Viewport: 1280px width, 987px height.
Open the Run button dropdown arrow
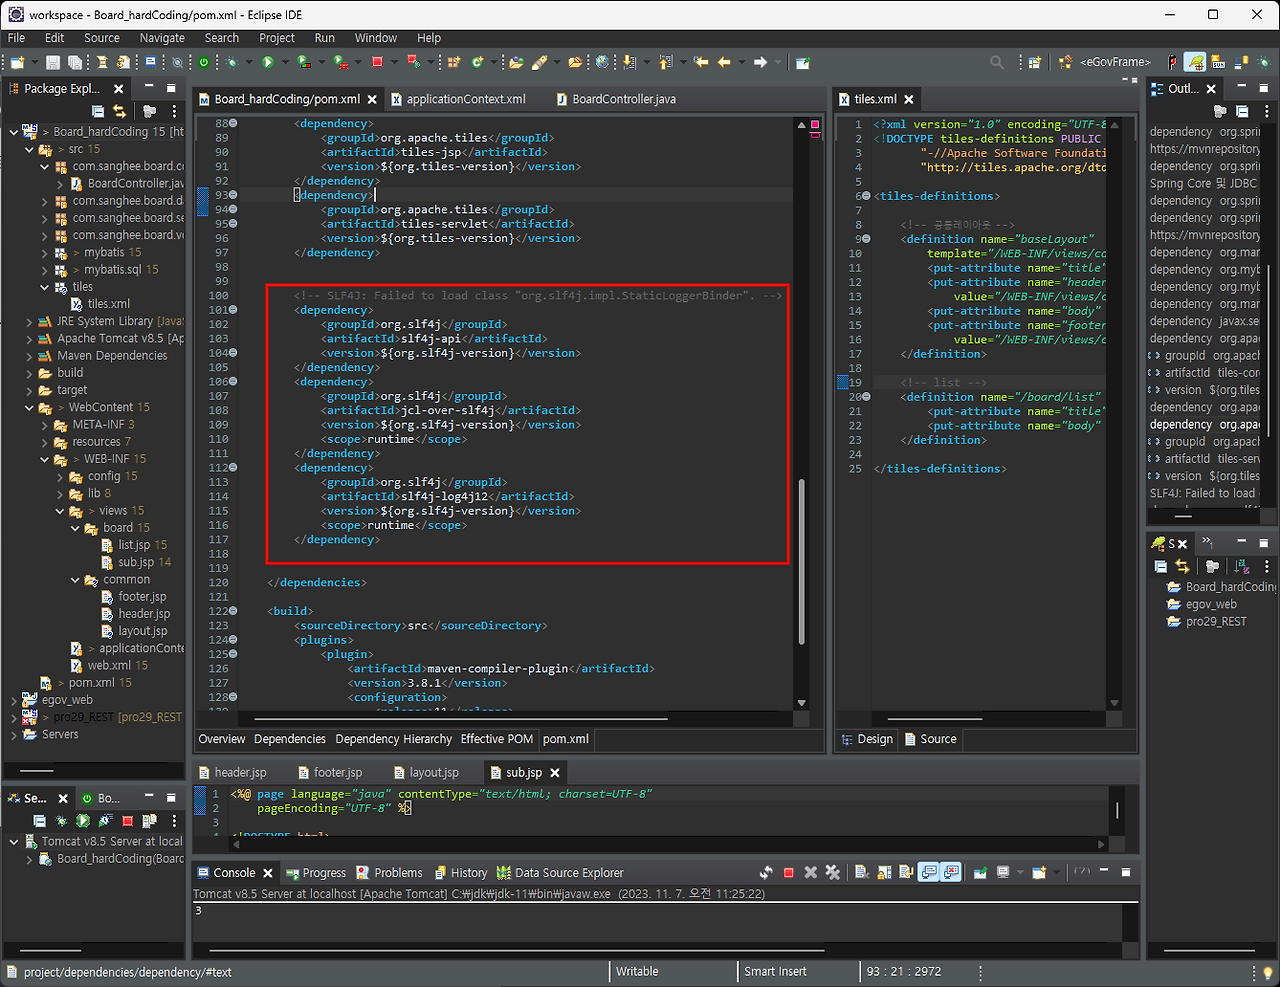[x=285, y=61]
